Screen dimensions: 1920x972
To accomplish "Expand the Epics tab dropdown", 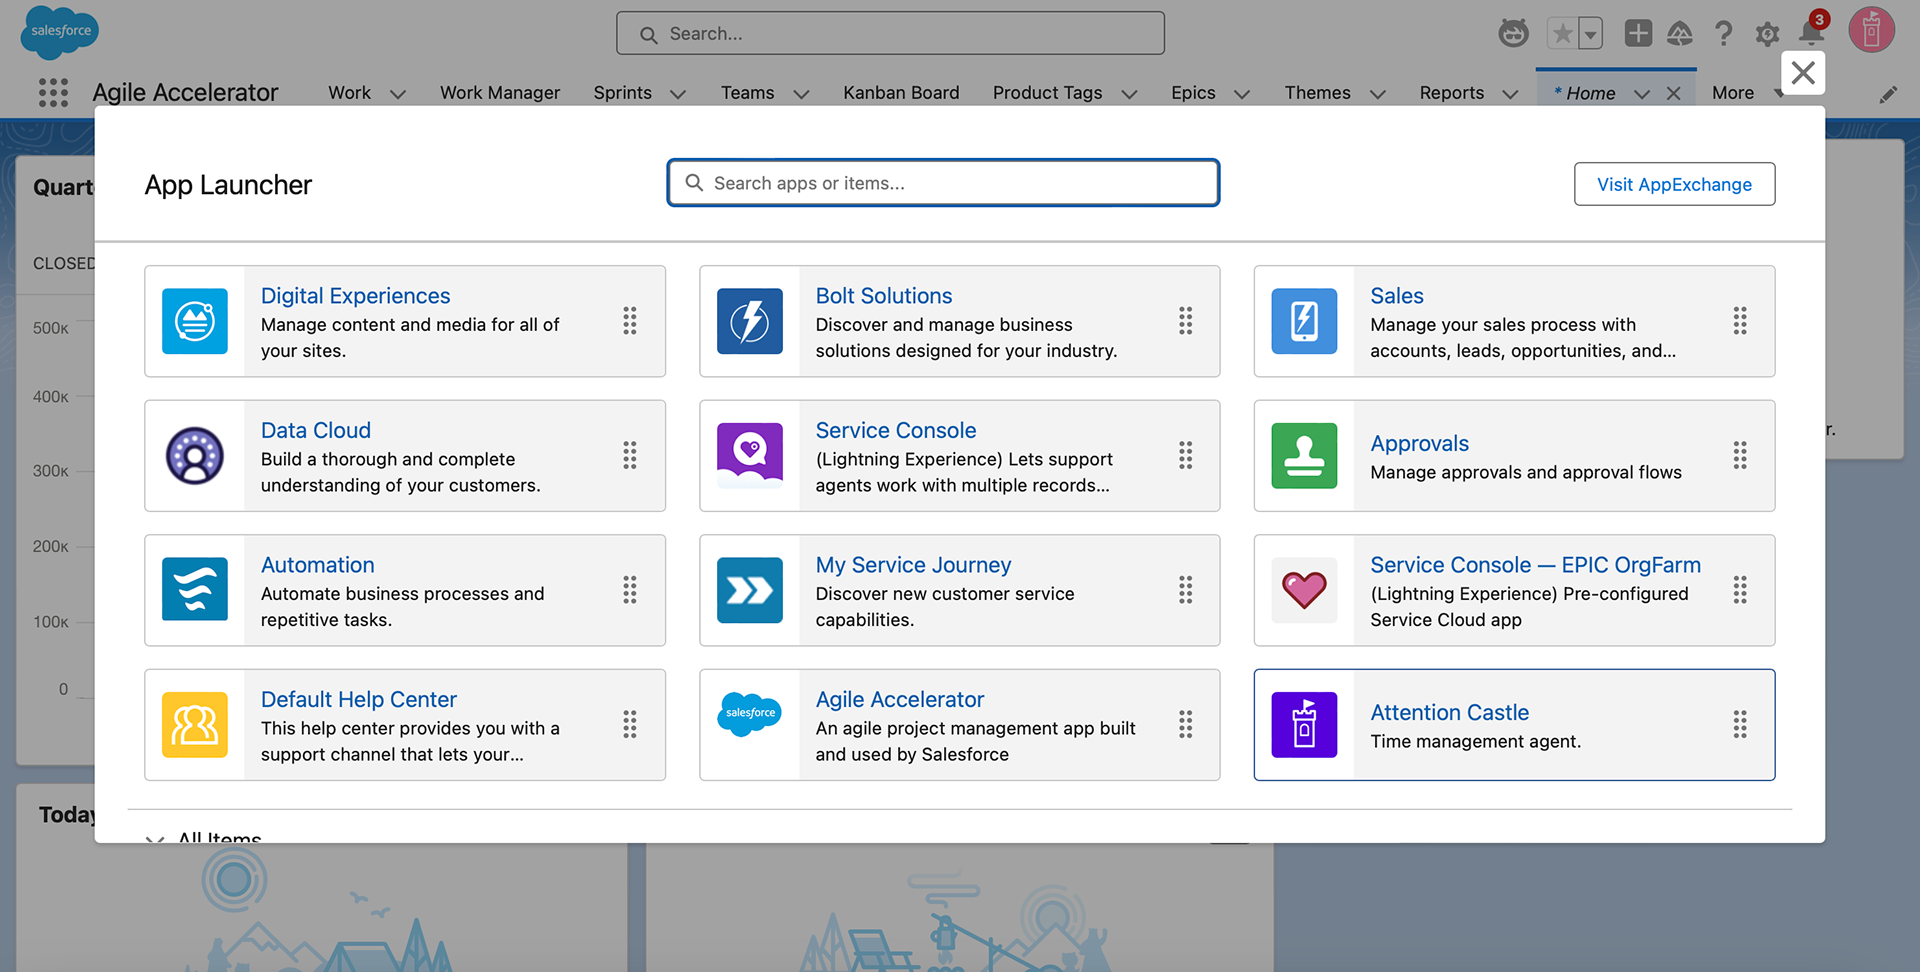I will 1242,94.
